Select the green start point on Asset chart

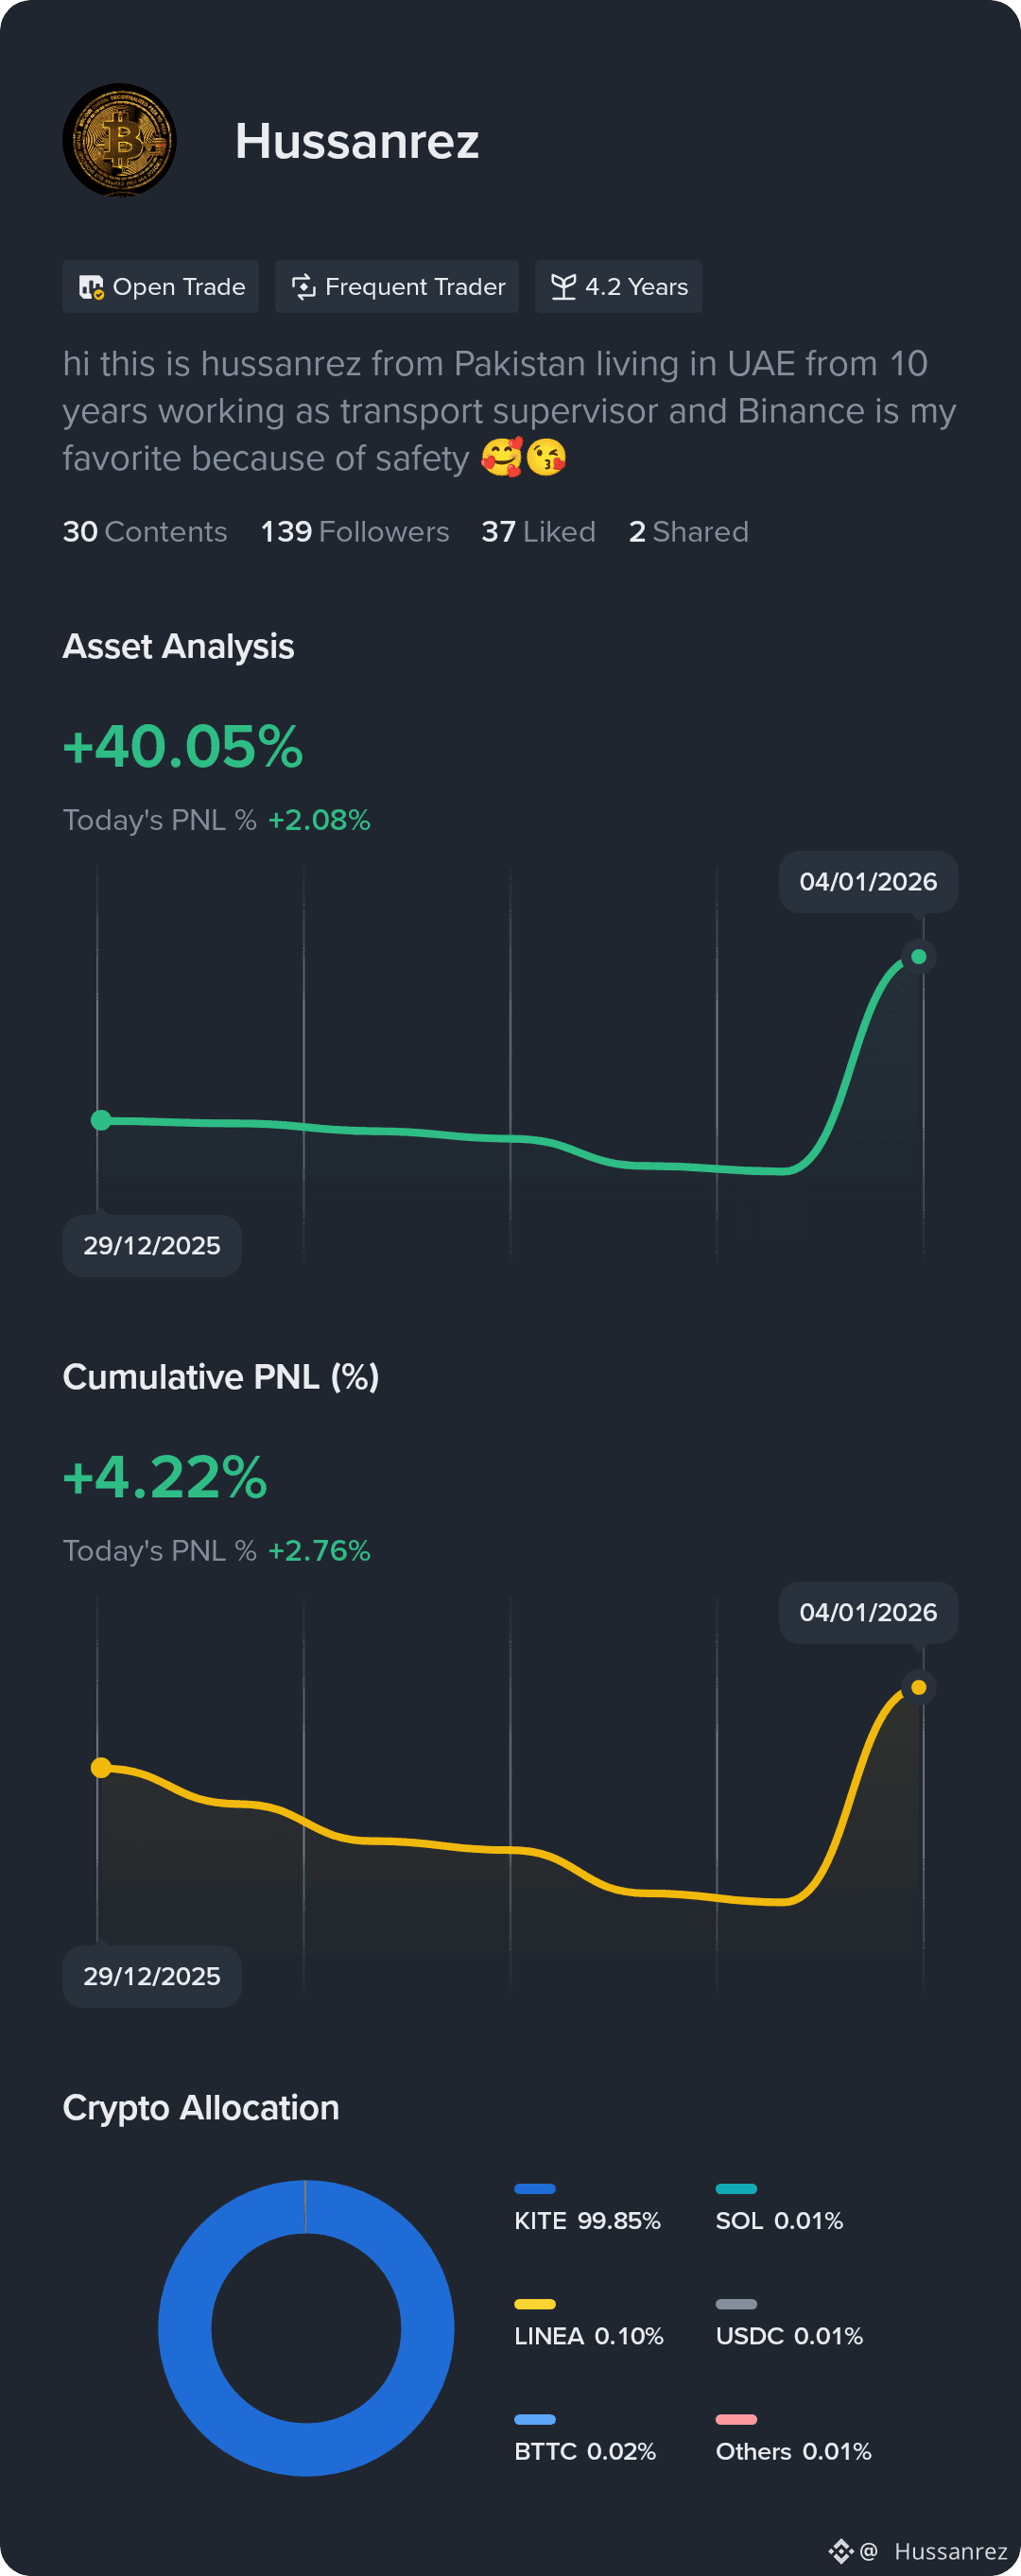point(101,1120)
